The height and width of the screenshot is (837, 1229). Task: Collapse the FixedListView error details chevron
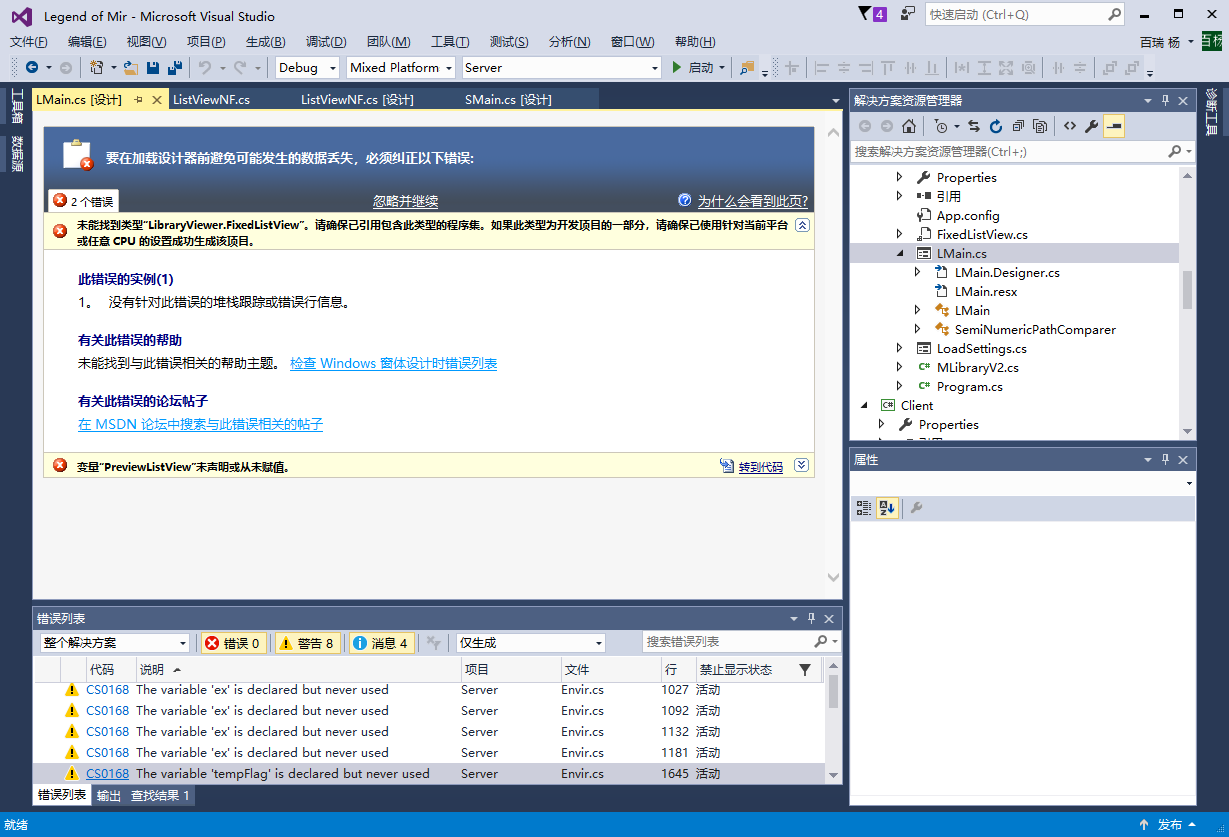coord(802,226)
